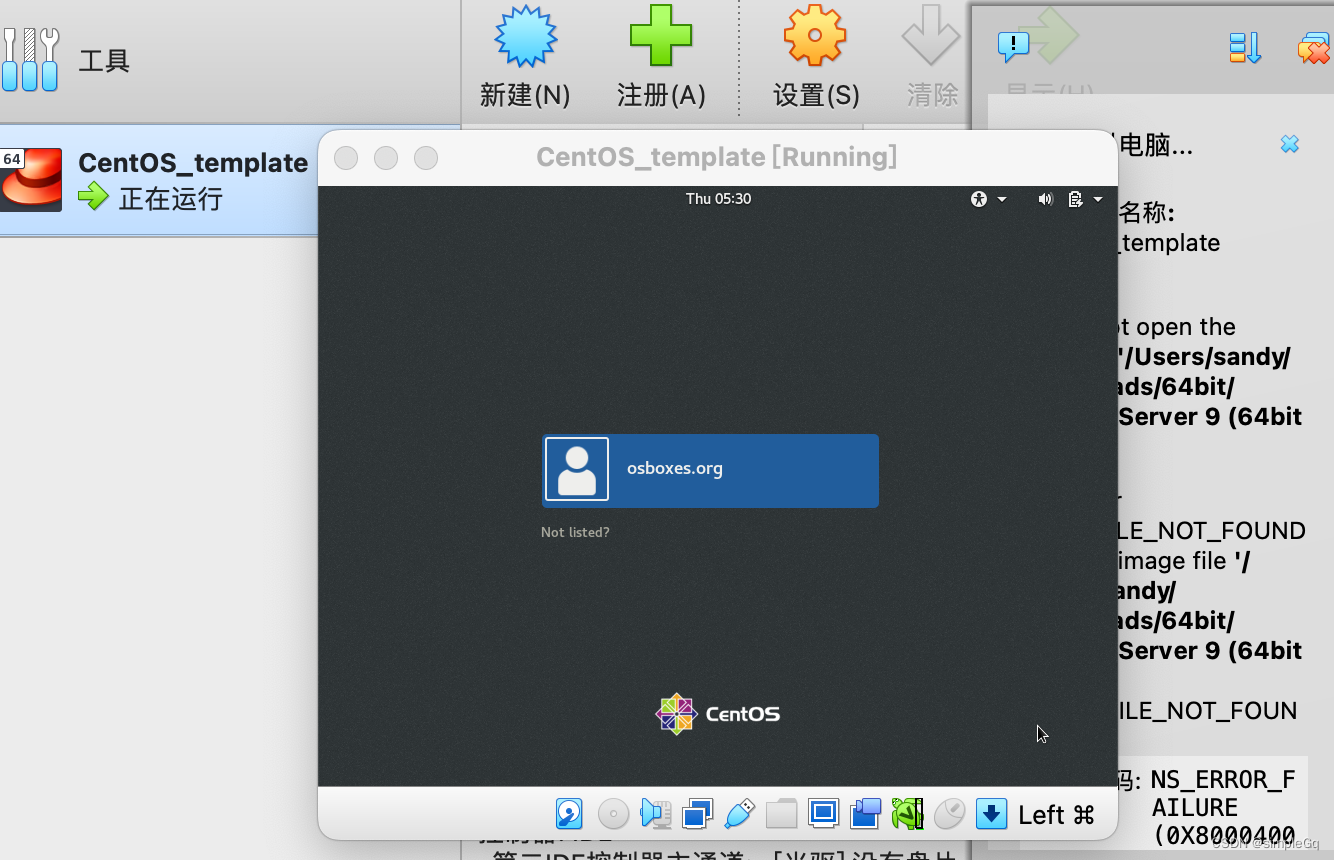Click the Register (注册) green plus icon
The image size is (1334, 860).
point(661,36)
